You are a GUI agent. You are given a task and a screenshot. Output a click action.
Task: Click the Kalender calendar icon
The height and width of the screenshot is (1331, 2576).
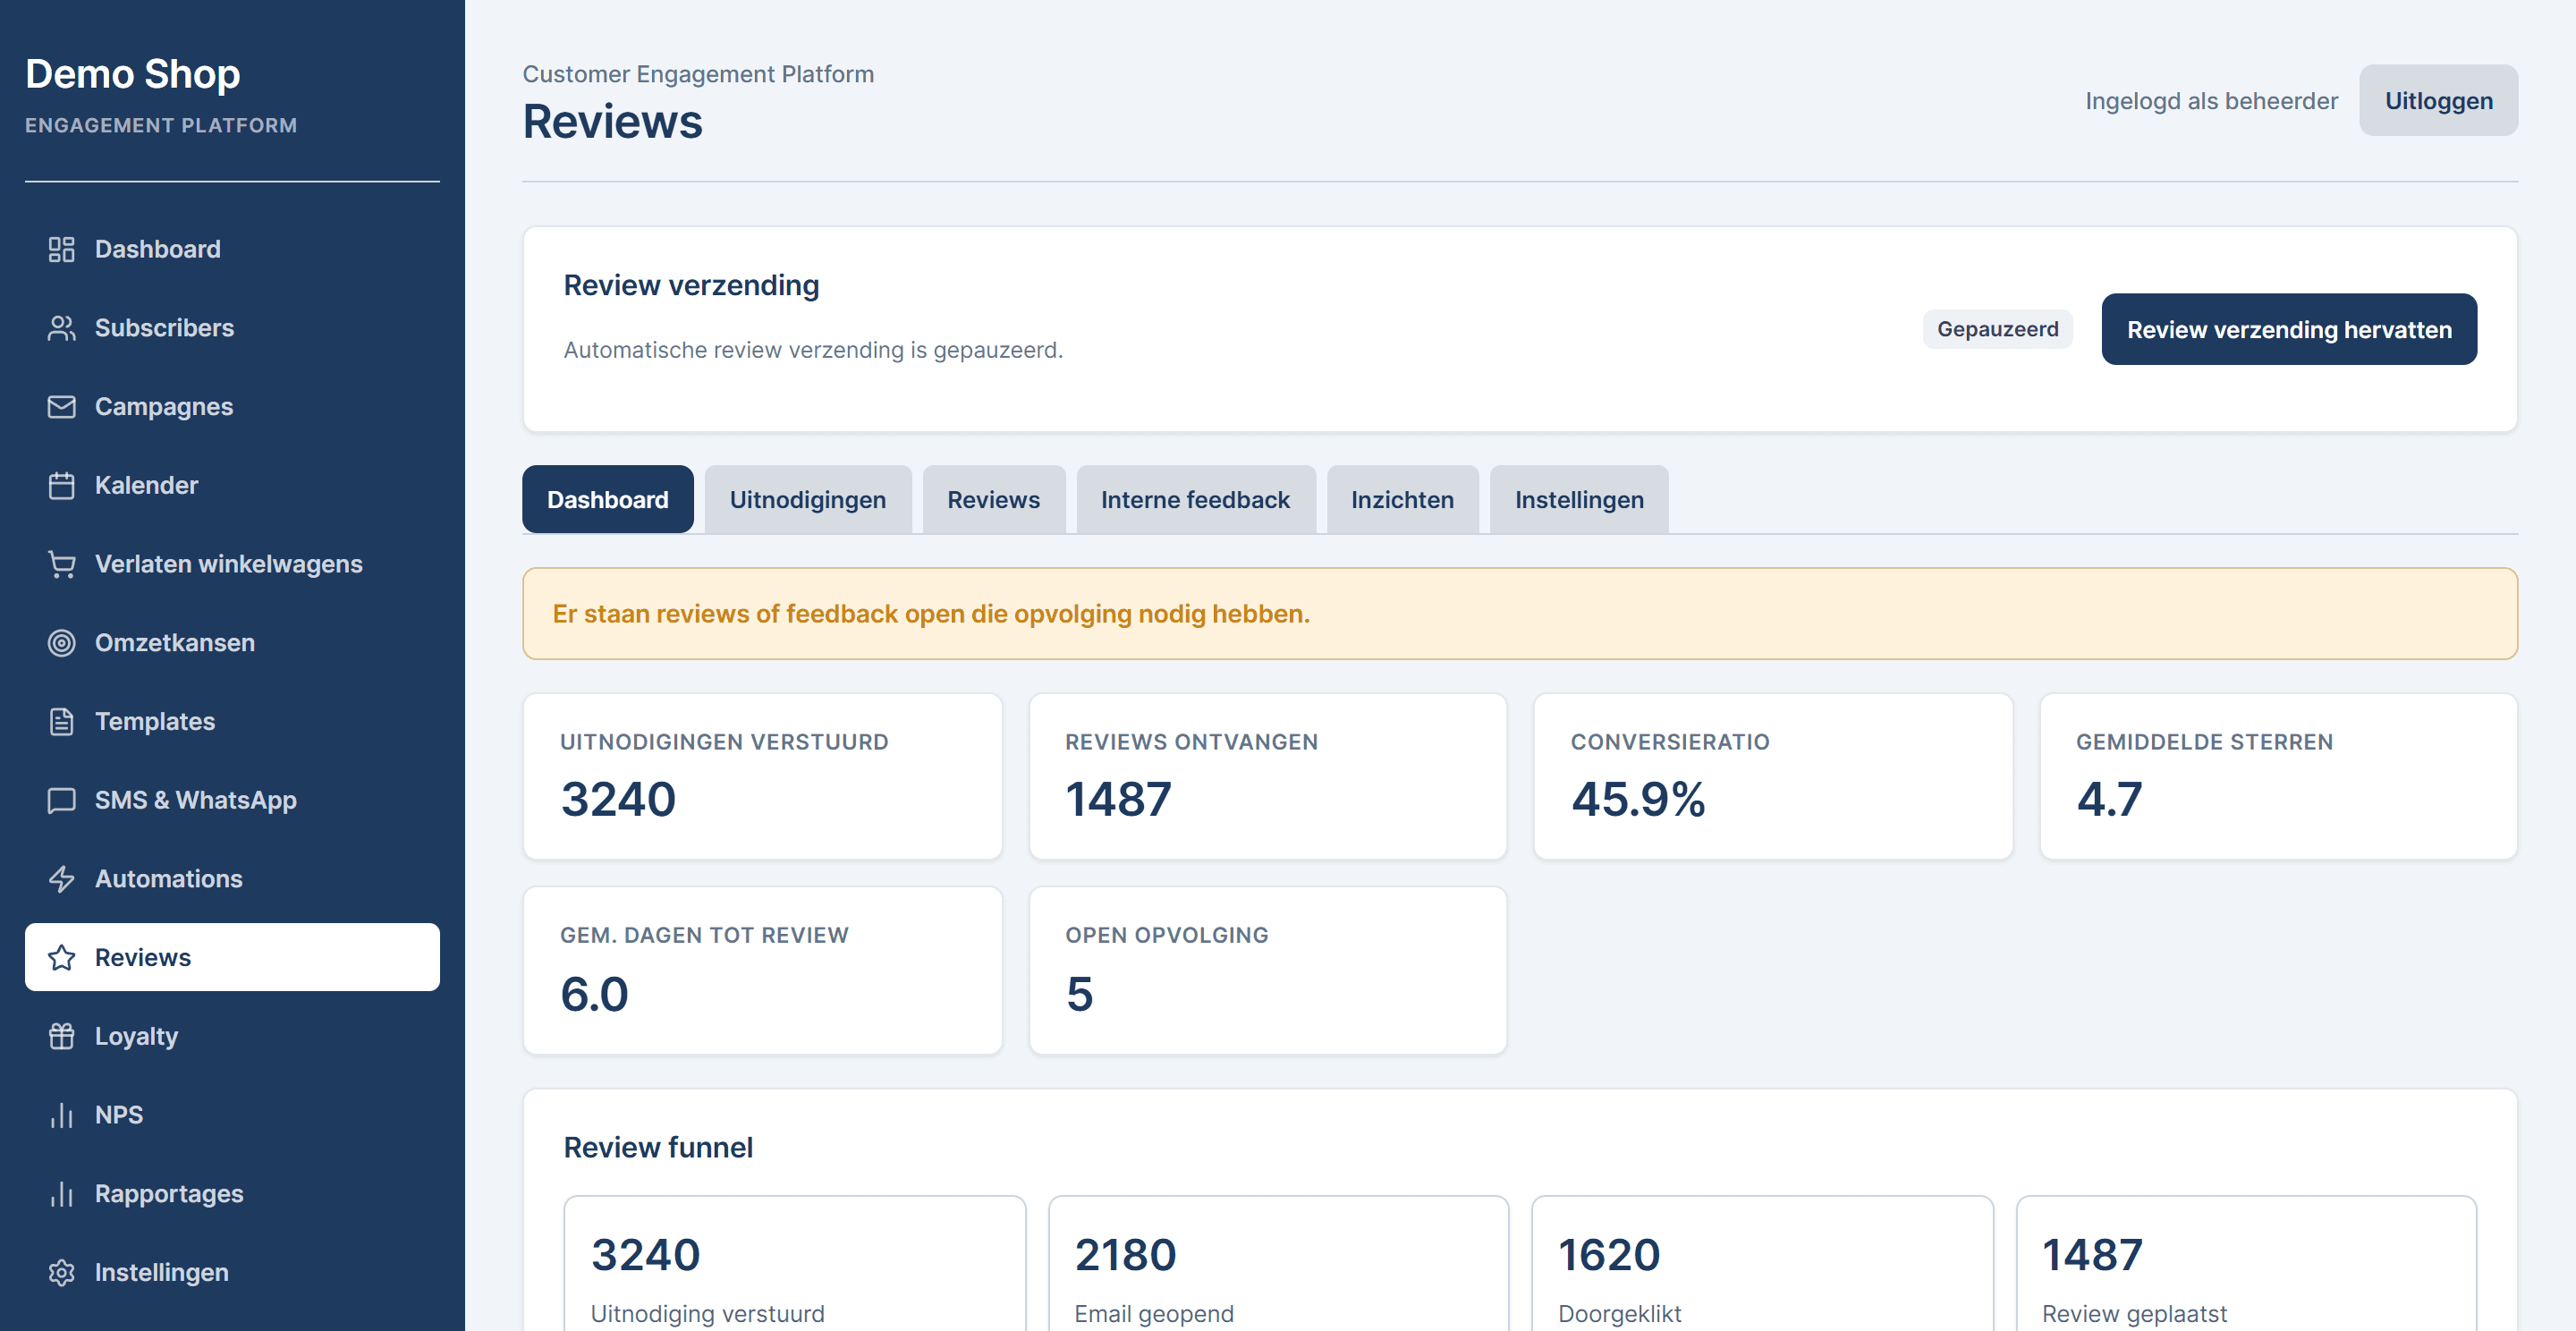click(x=61, y=485)
